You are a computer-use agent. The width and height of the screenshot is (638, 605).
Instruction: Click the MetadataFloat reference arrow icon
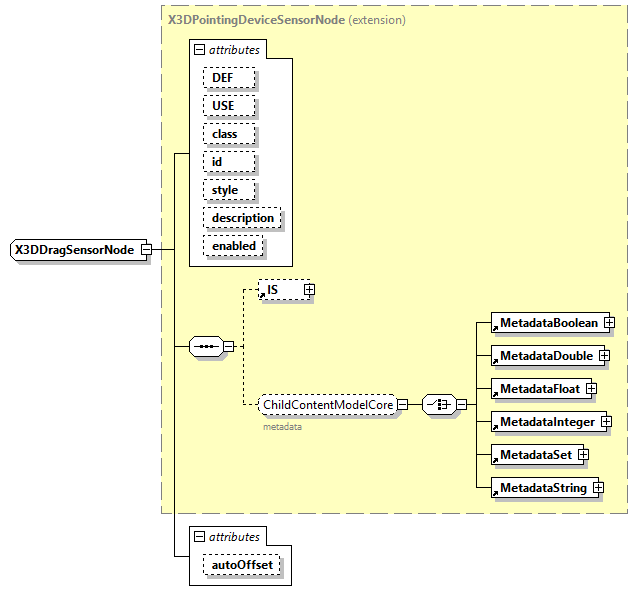pos(495,394)
